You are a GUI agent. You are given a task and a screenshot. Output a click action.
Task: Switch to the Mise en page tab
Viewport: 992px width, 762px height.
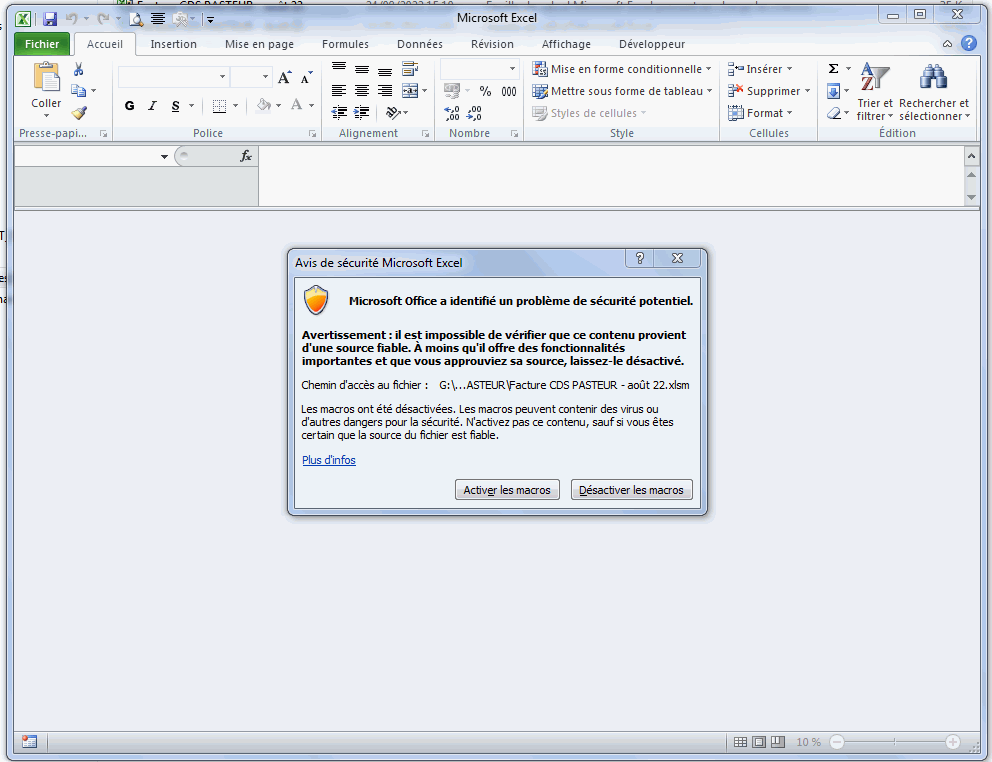click(x=259, y=44)
